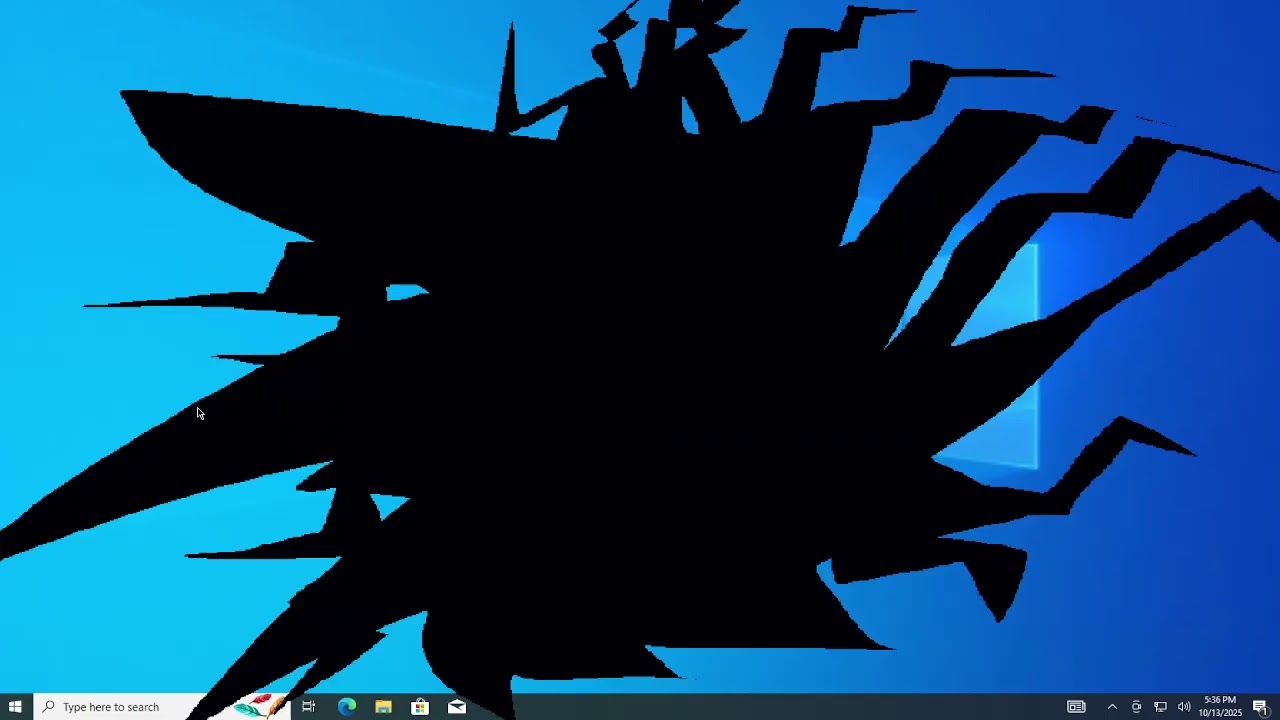Open the Action Center notifications
This screenshot has height=720, width=1280.
pos(1261,707)
